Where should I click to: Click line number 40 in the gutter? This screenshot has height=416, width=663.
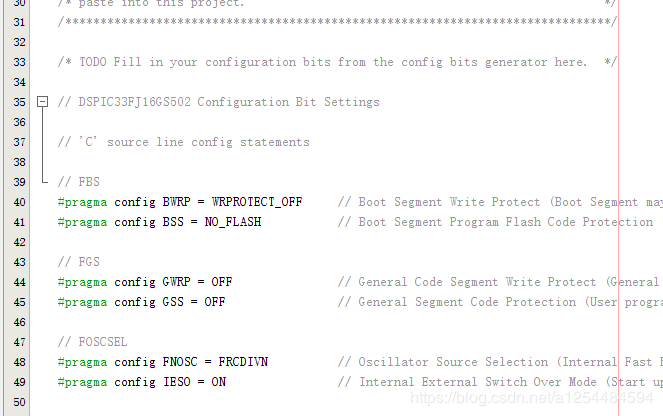(20, 202)
